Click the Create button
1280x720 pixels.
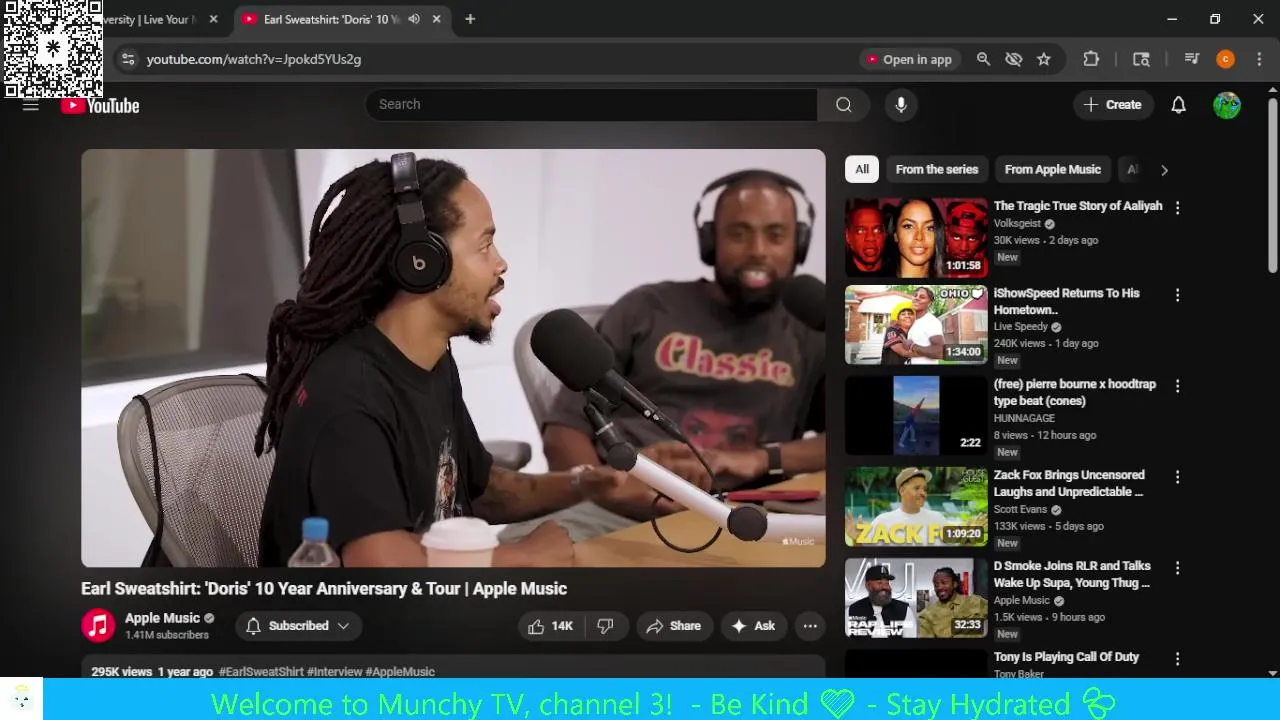[x=1113, y=105]
